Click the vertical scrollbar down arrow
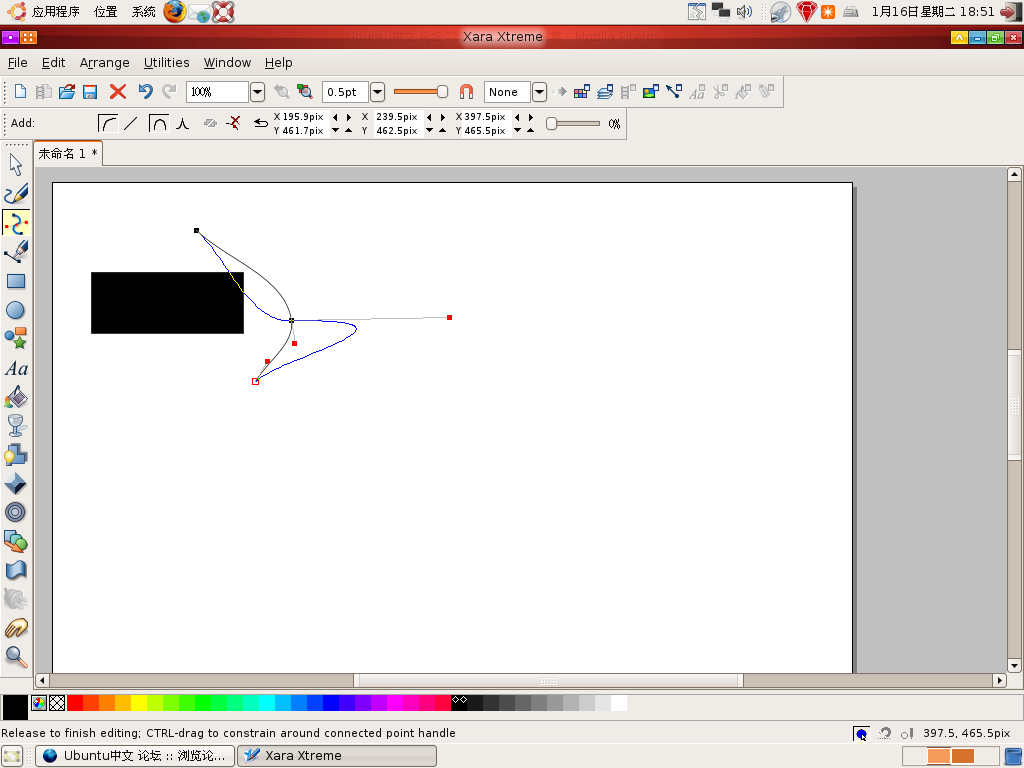This screenshot has height=768, width=1024. pos(1014,665)
